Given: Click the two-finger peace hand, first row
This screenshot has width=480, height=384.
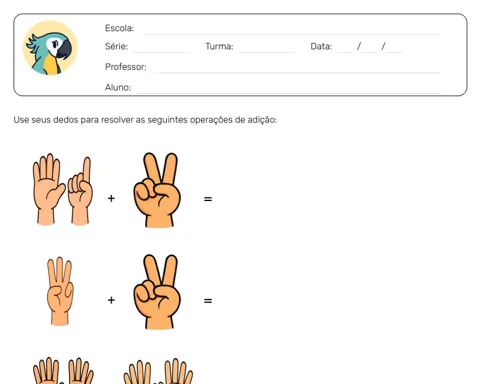Looking at the screenshot, I should click(157, 190).
